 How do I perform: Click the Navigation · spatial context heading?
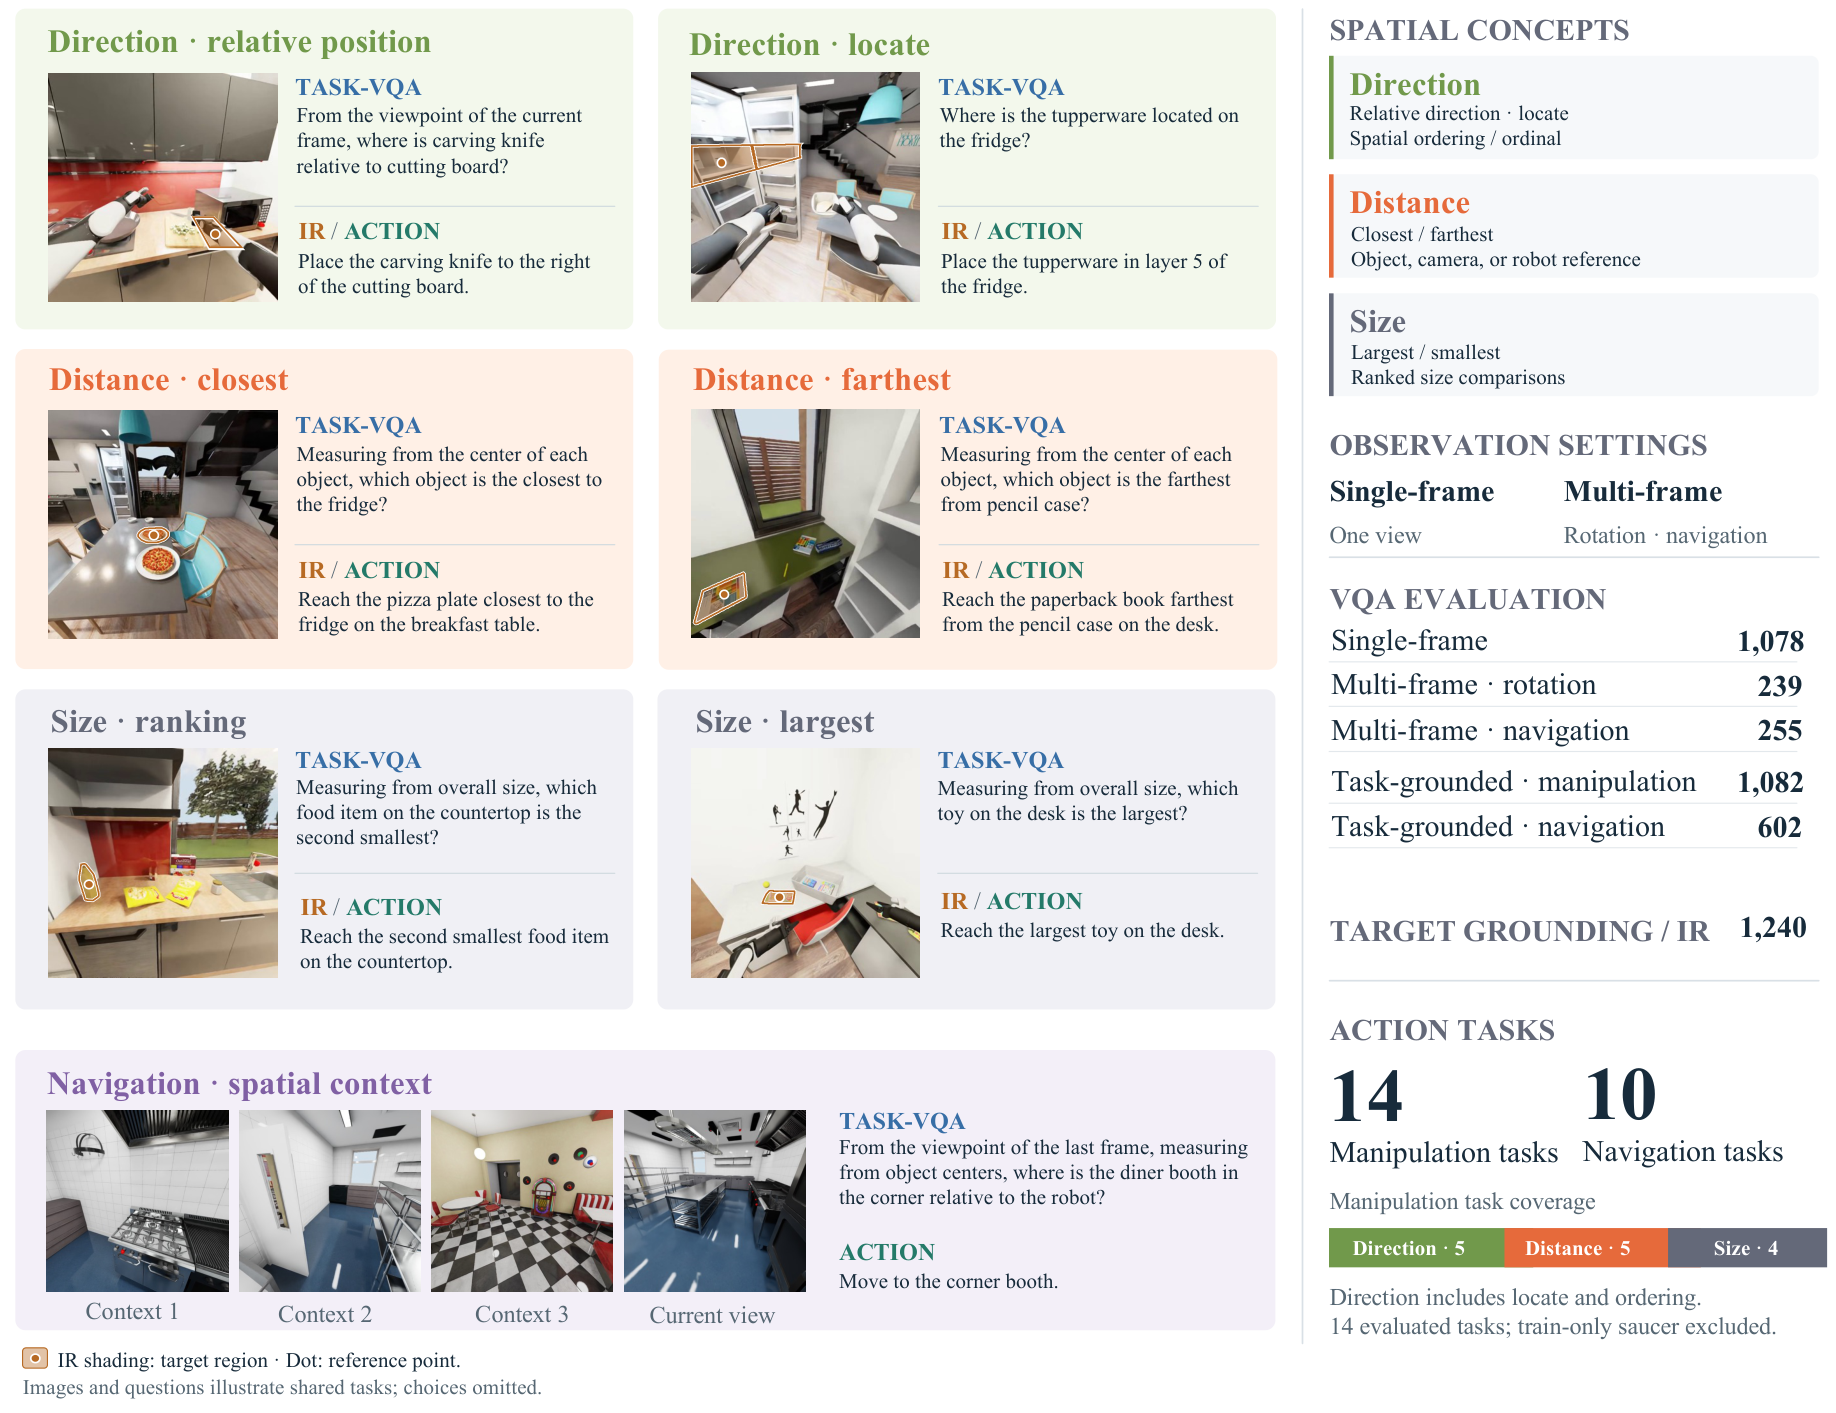point(239,1084)
